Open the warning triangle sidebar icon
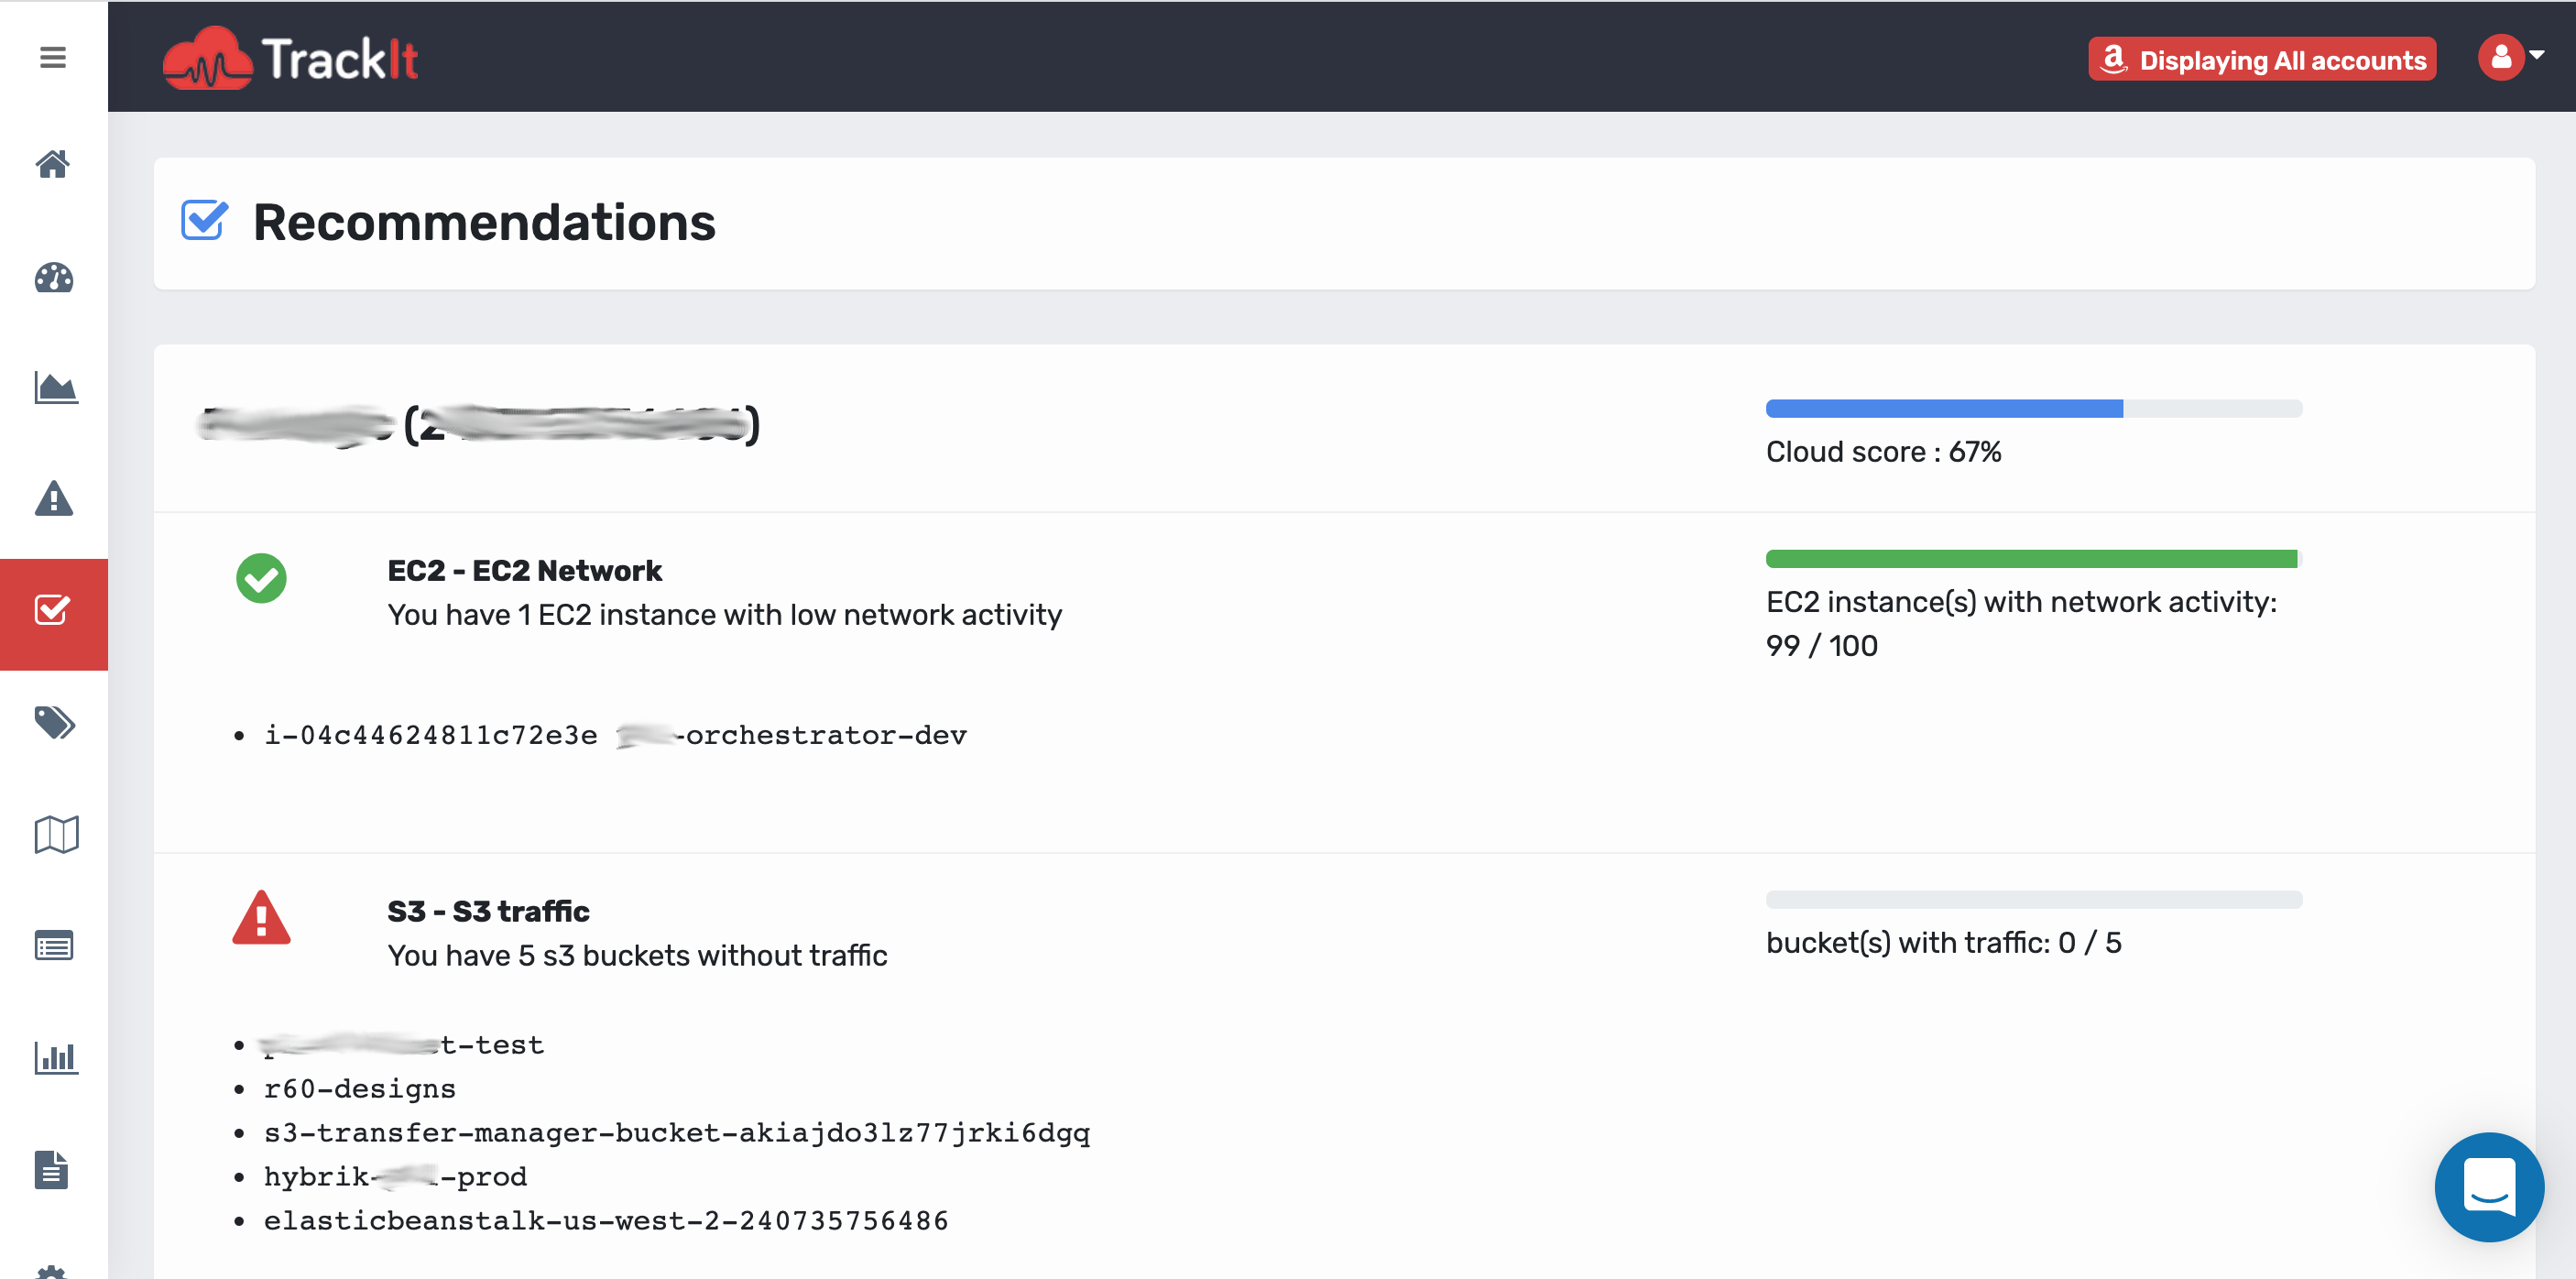Screen dimensions: 2576x1279 (x=54, y=498)
